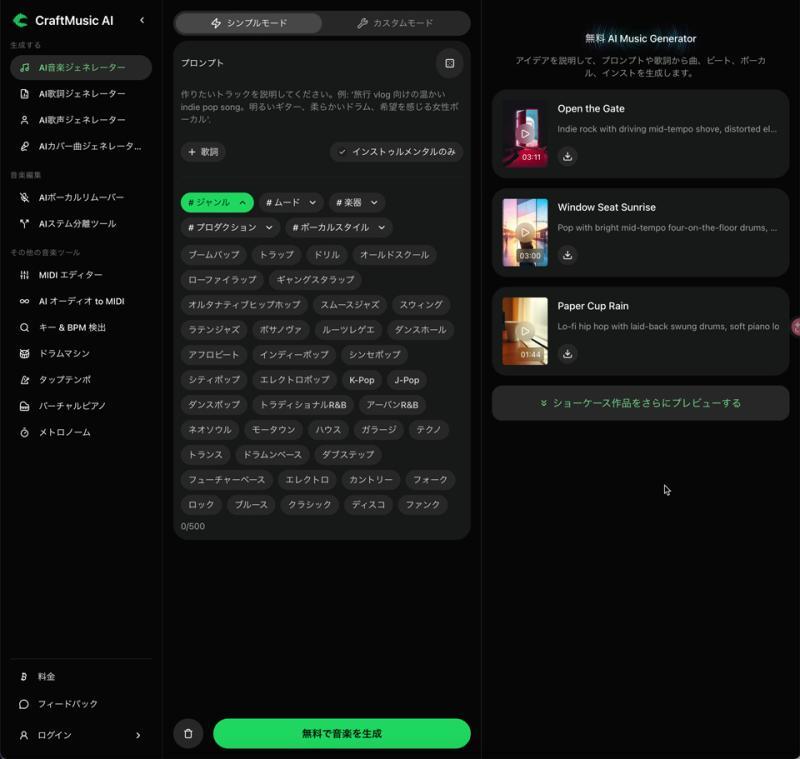Image resolution: width=800 pixels, height=759 pixels.
Task: Play the Paper Cup Rain track
Action: (x=525, y=331)
